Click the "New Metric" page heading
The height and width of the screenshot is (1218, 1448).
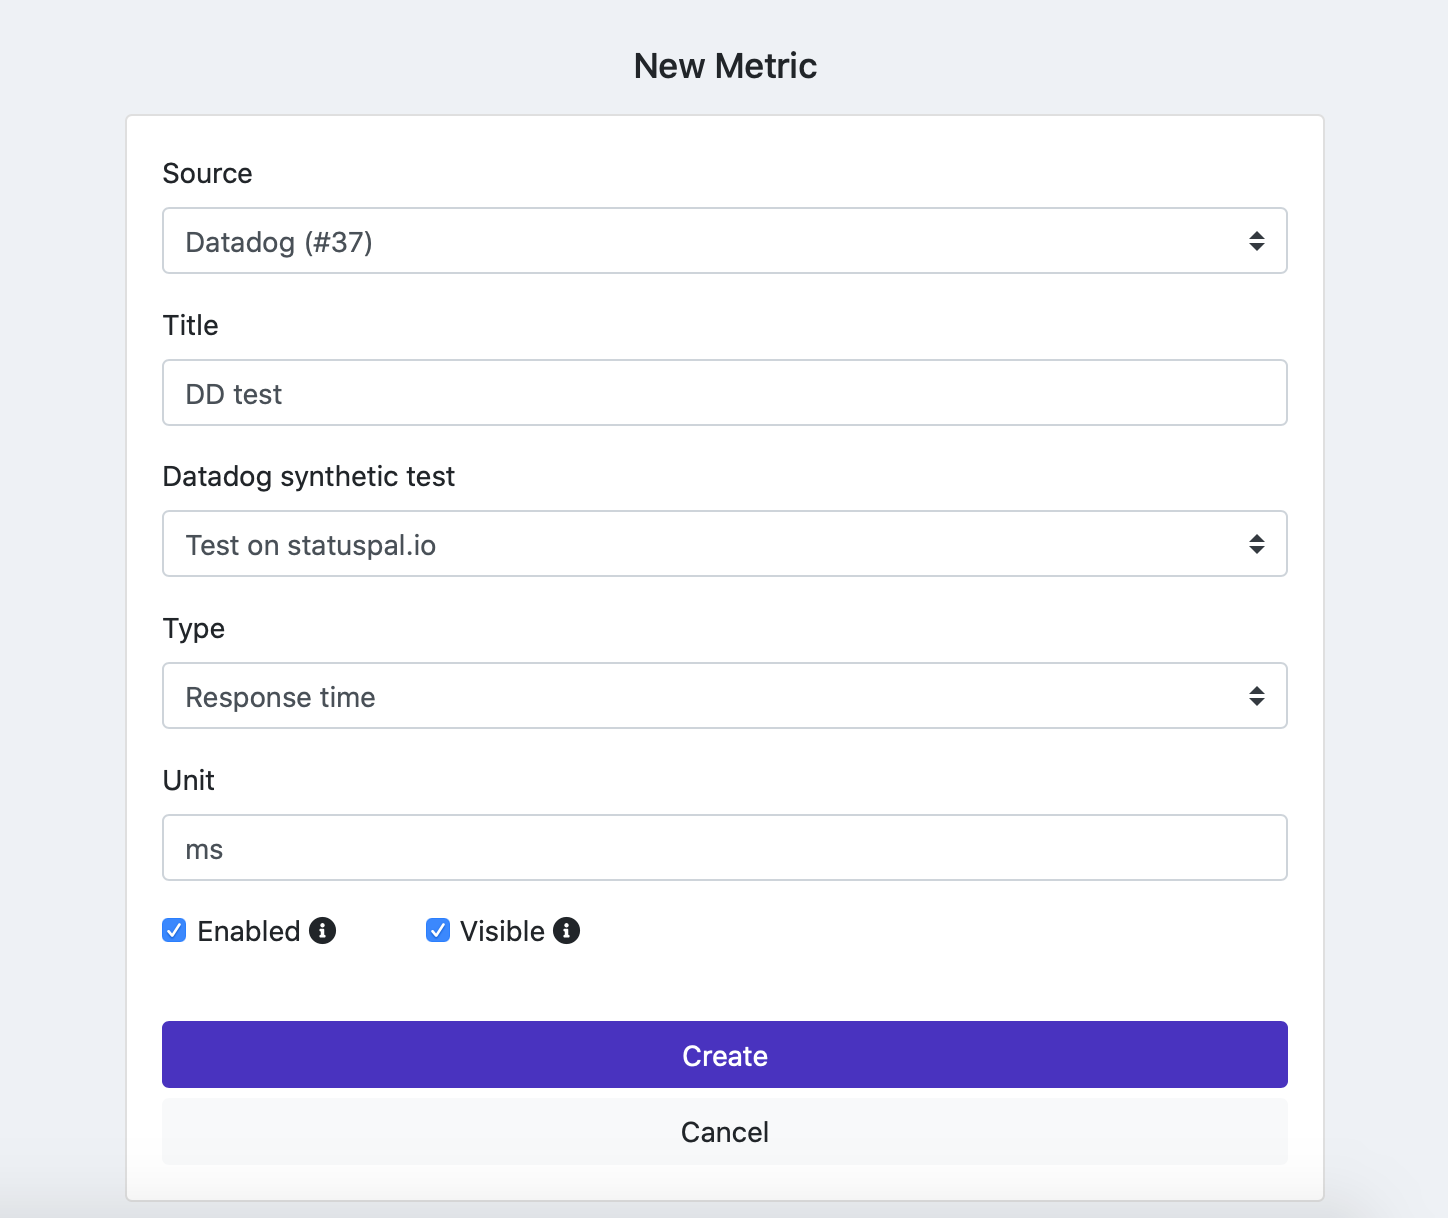pyautogui.click(x=725, y=66)
